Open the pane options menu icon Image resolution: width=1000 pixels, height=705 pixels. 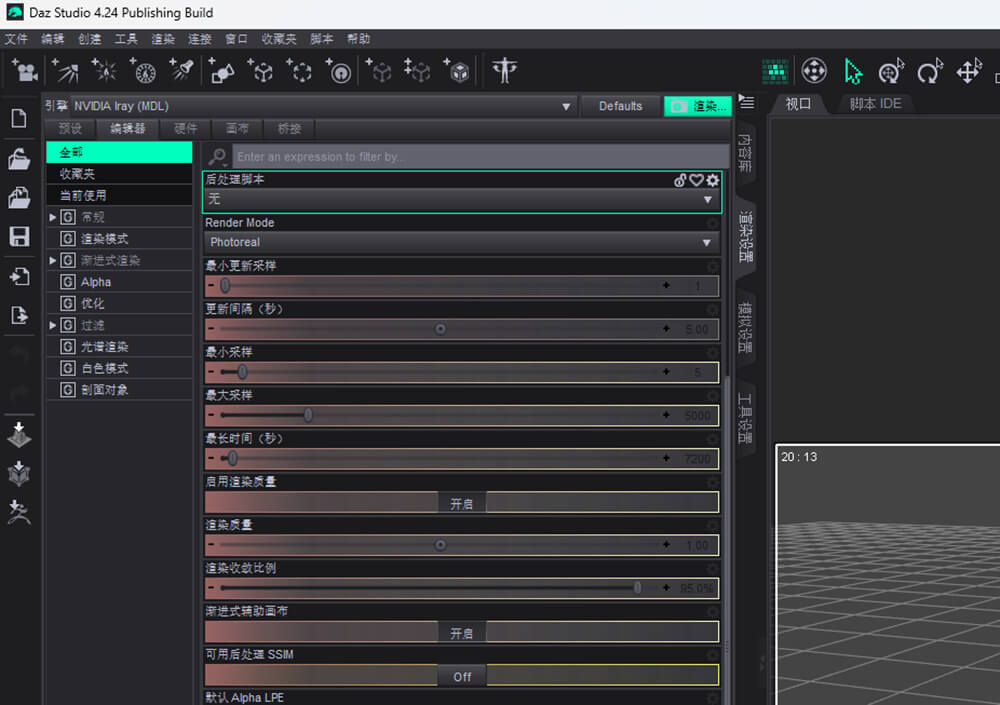tap(746, 101)
